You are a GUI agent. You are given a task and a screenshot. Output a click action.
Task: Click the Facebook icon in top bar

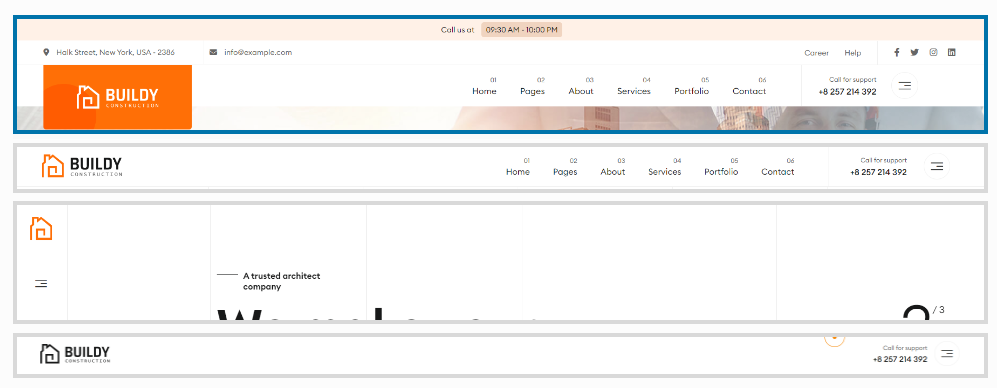[x=897, y=53]
